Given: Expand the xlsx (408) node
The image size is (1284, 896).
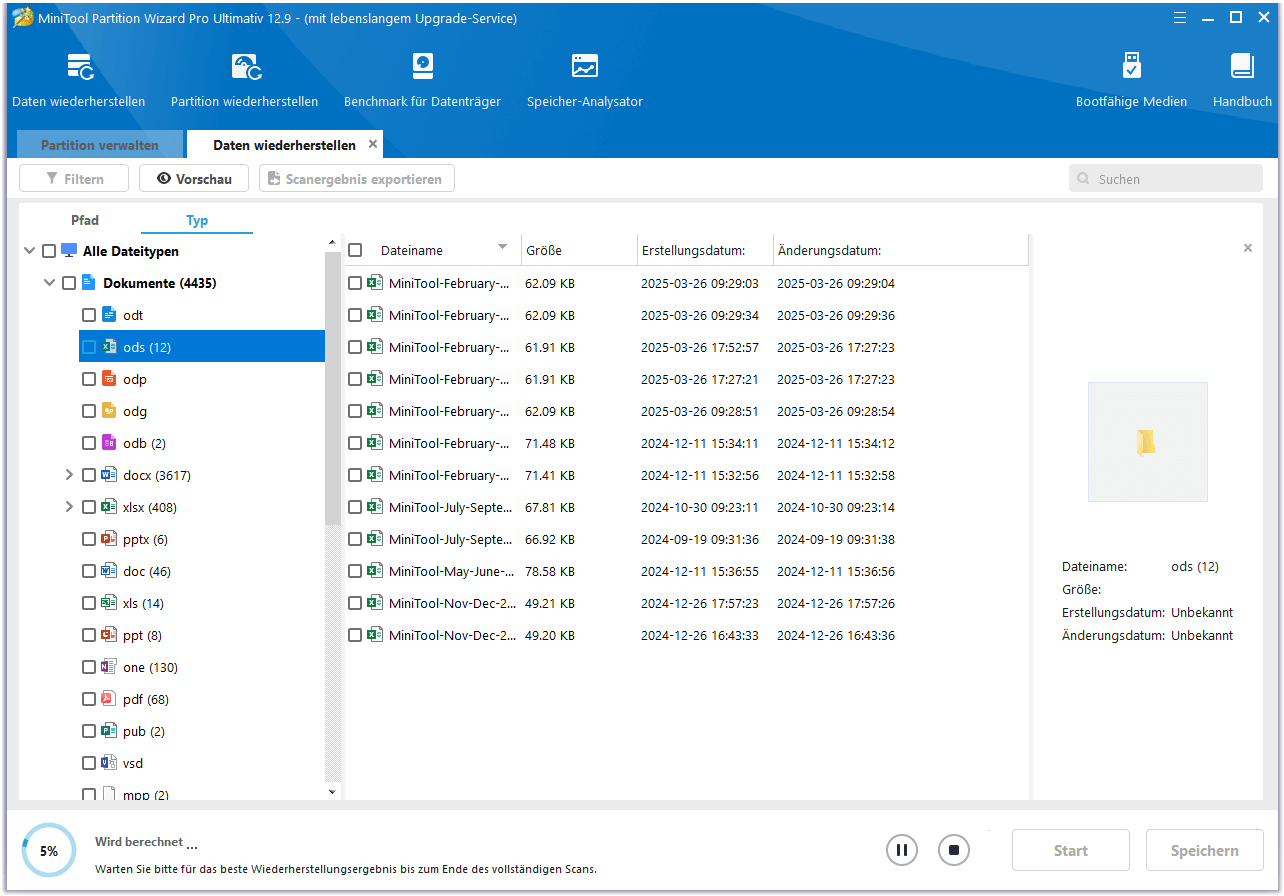Looking at the screenshot, I should pyautogui.click(x=69, y=507).
